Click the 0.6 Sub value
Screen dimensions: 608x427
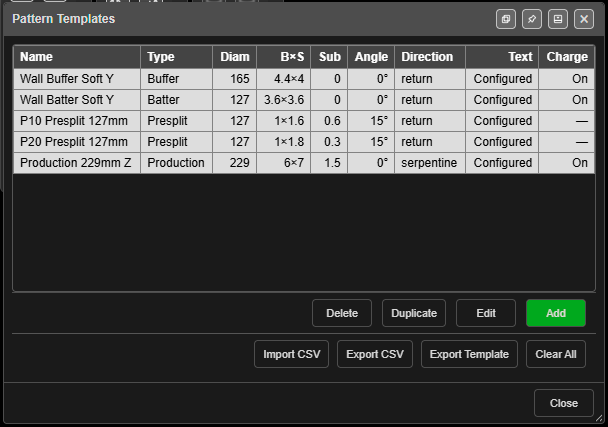(329, 121)
